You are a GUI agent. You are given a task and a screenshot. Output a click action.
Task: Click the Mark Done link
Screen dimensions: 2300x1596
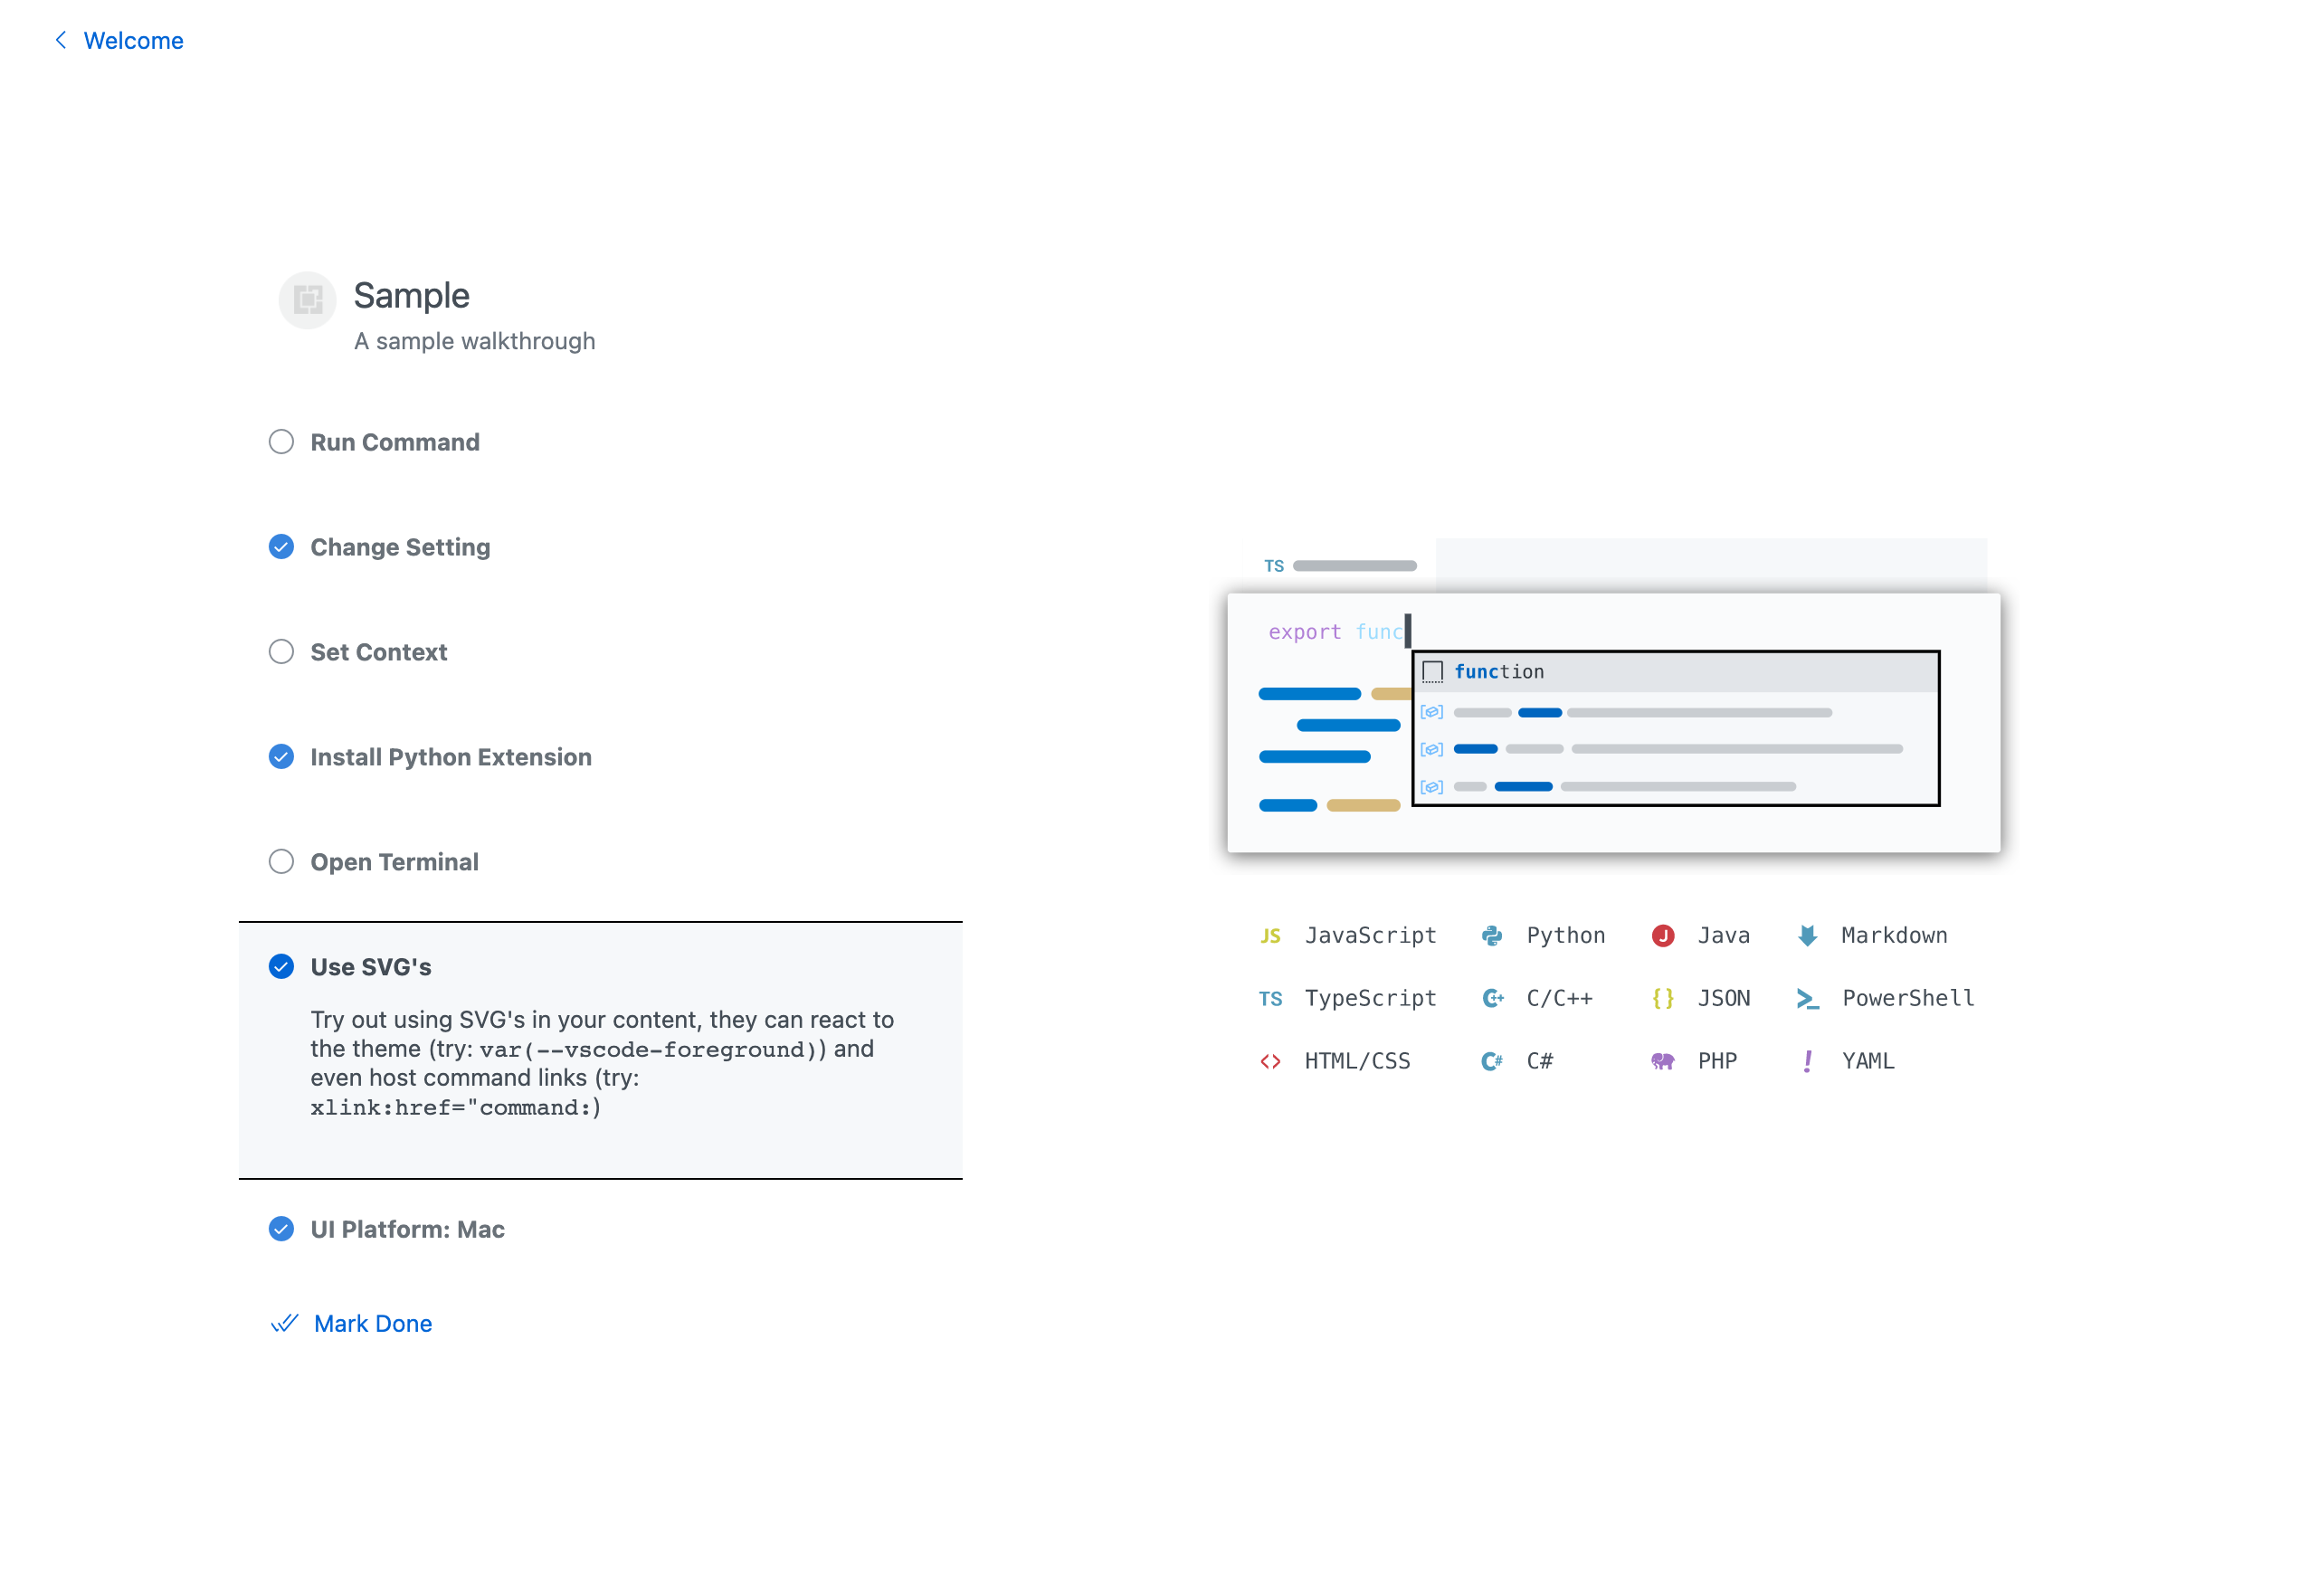(373, 1323)
